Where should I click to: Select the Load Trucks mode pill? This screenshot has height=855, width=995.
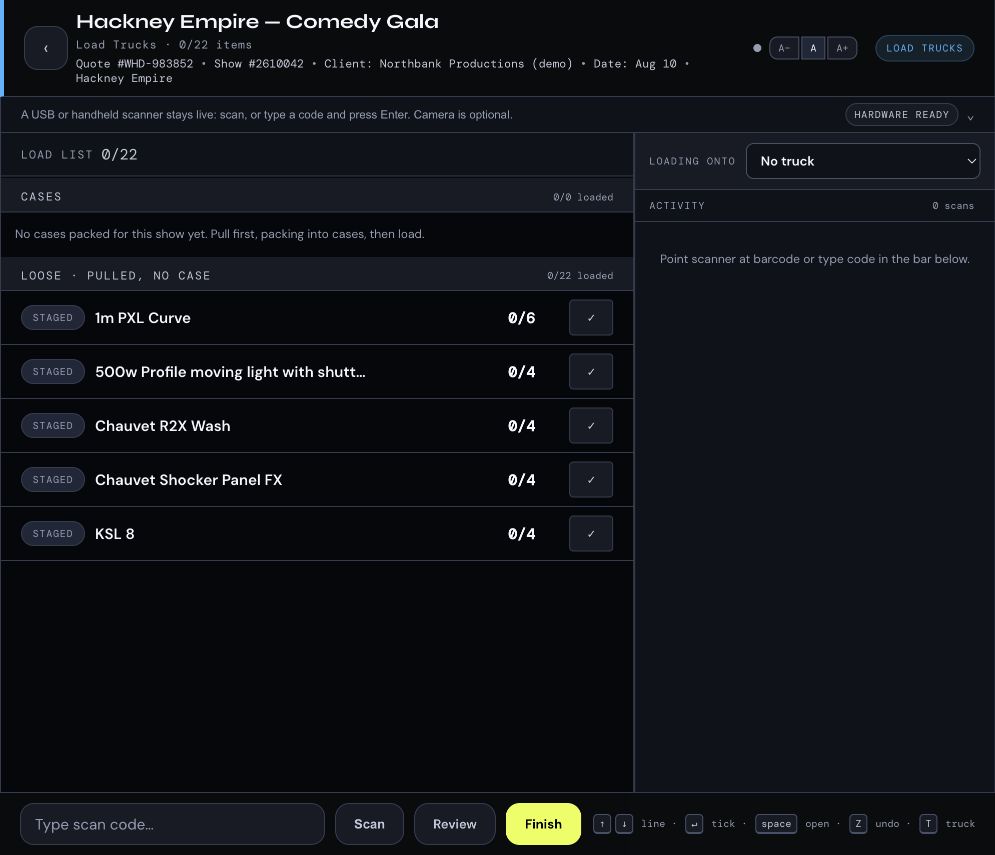924,48
